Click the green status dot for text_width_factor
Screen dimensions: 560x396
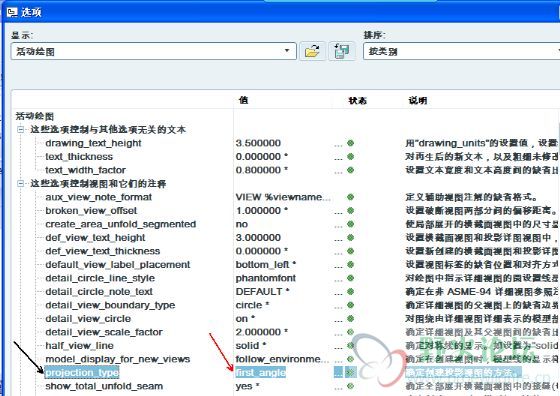coord(350,170)
